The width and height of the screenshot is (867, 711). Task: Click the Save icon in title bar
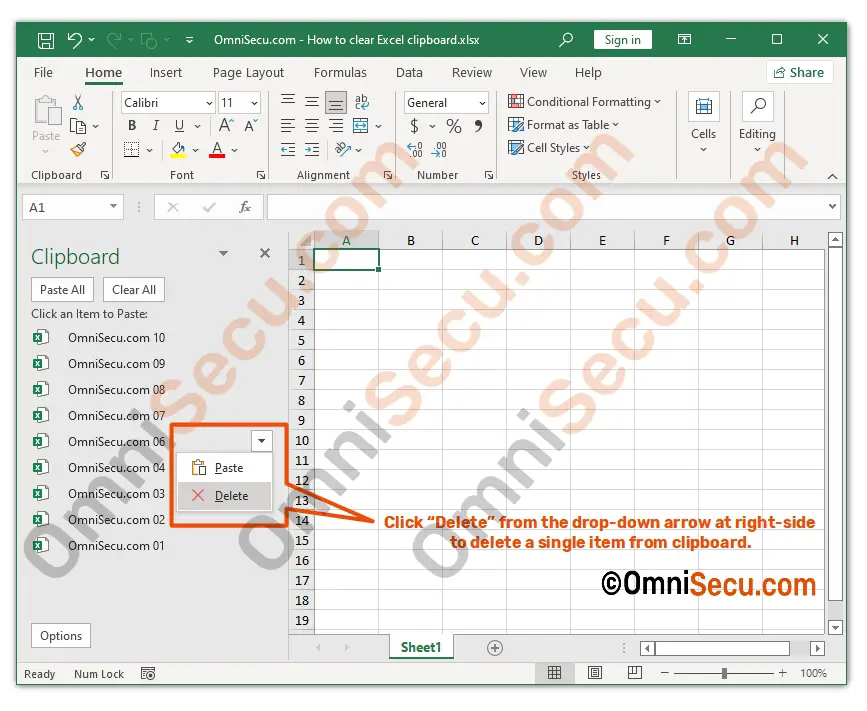tap(45, 40)
